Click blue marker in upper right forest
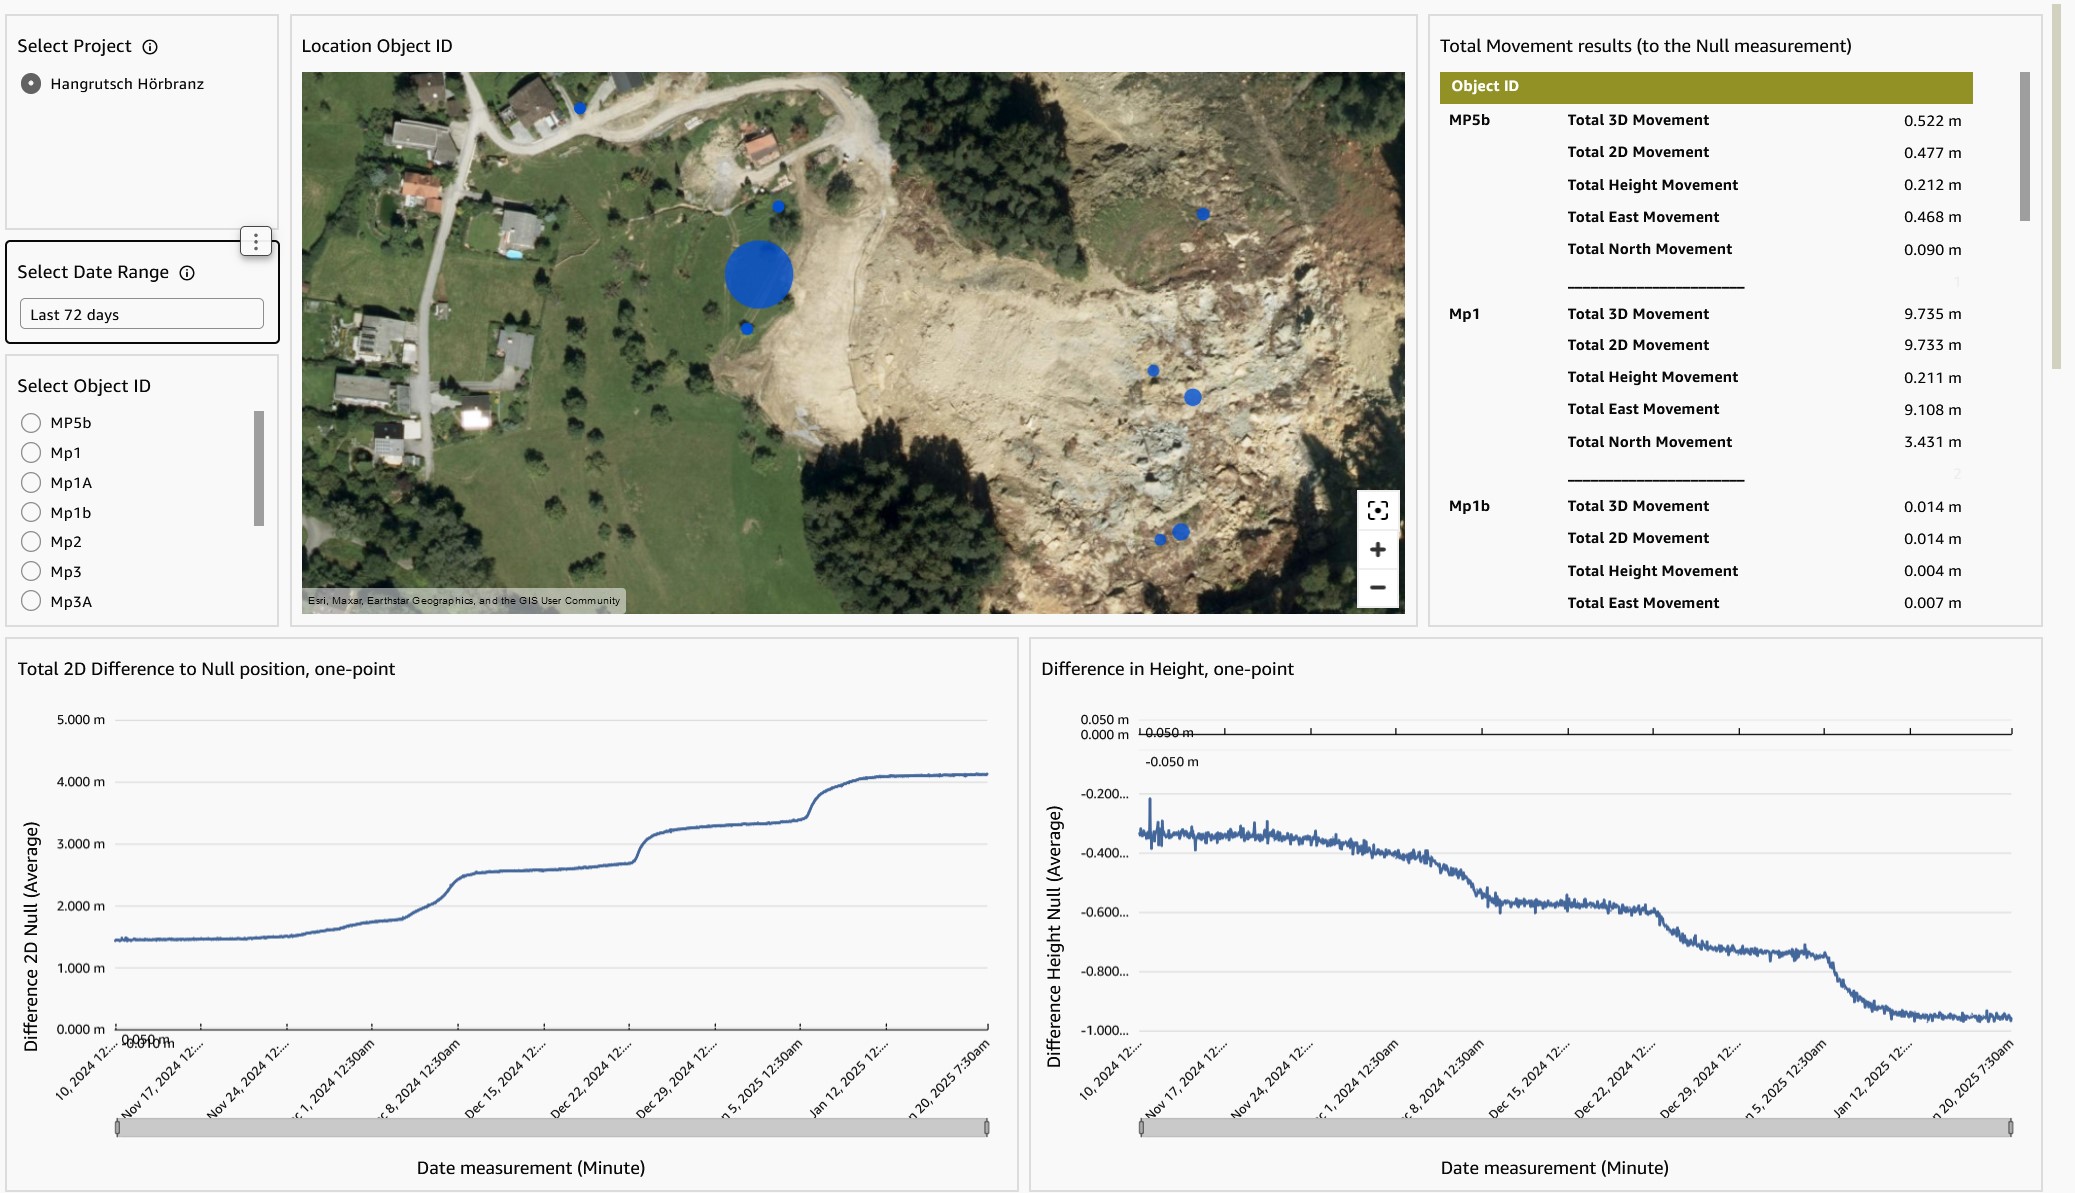2075x1193 pixels. pos(1203,214)
